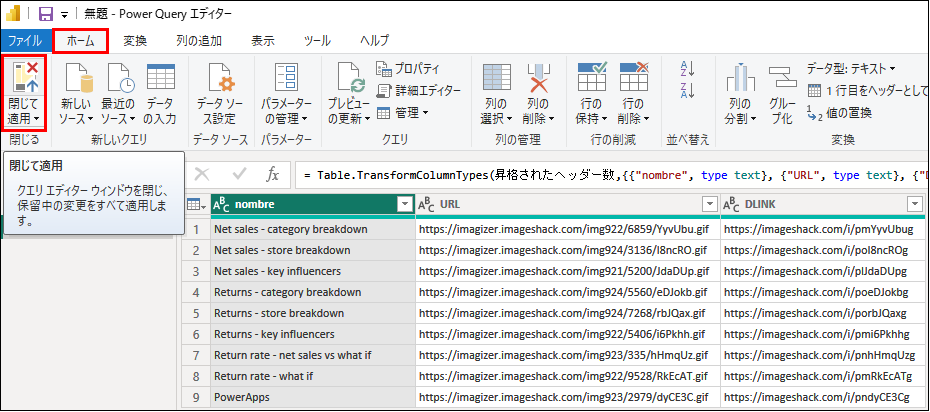Select cell 'Returns - key influencers'
The height and width of the screenshot is (412, 930).
(313, 334)
